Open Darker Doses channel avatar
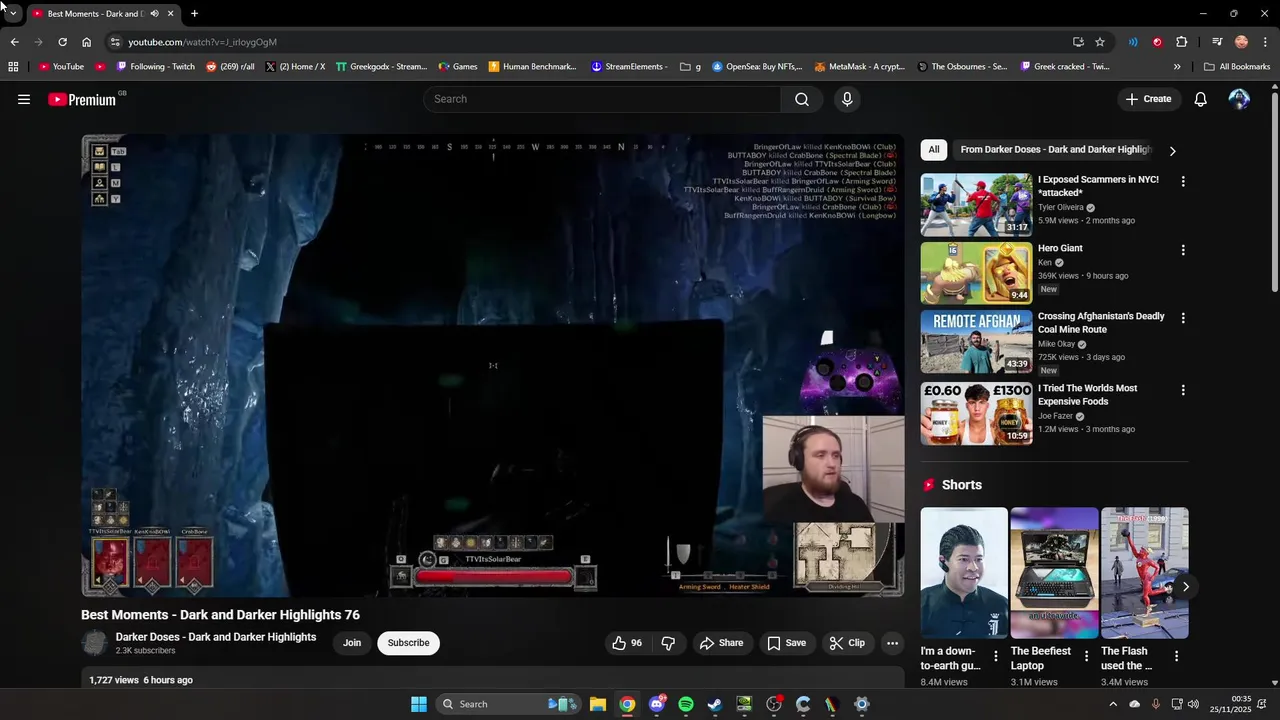This screenshot has width=1280, height=720. [x=94, y=643]
